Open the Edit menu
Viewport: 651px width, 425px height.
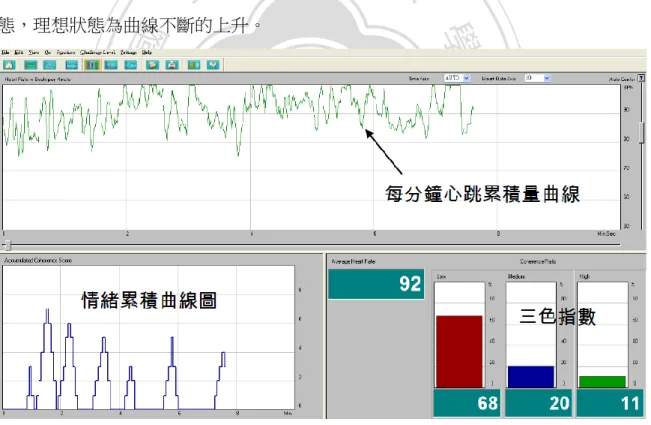click(x=19, y=52)
